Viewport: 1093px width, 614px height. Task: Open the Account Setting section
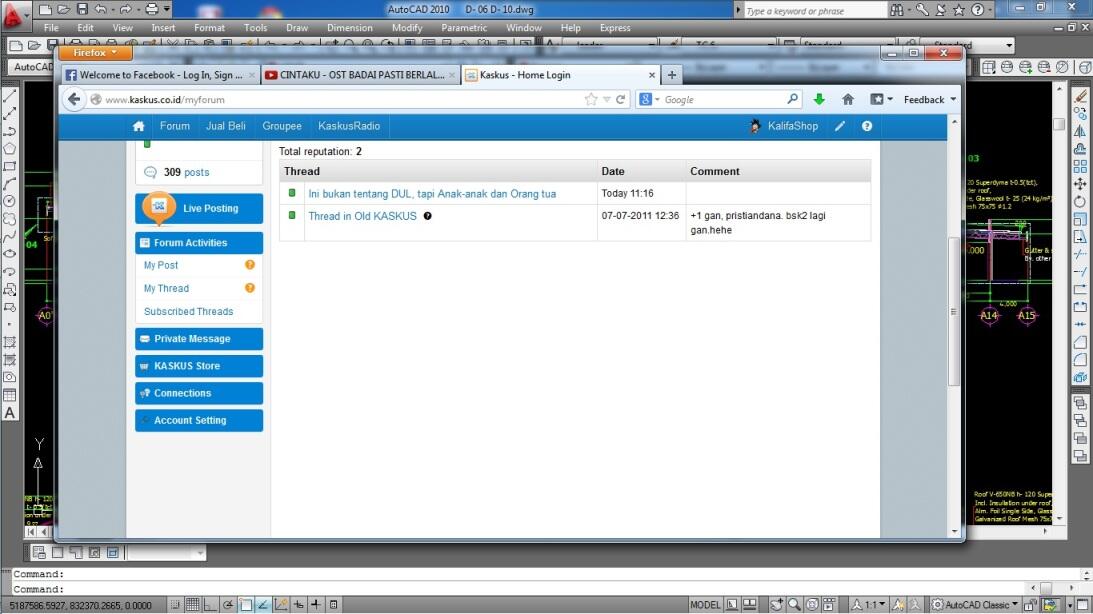coord(199,420)
